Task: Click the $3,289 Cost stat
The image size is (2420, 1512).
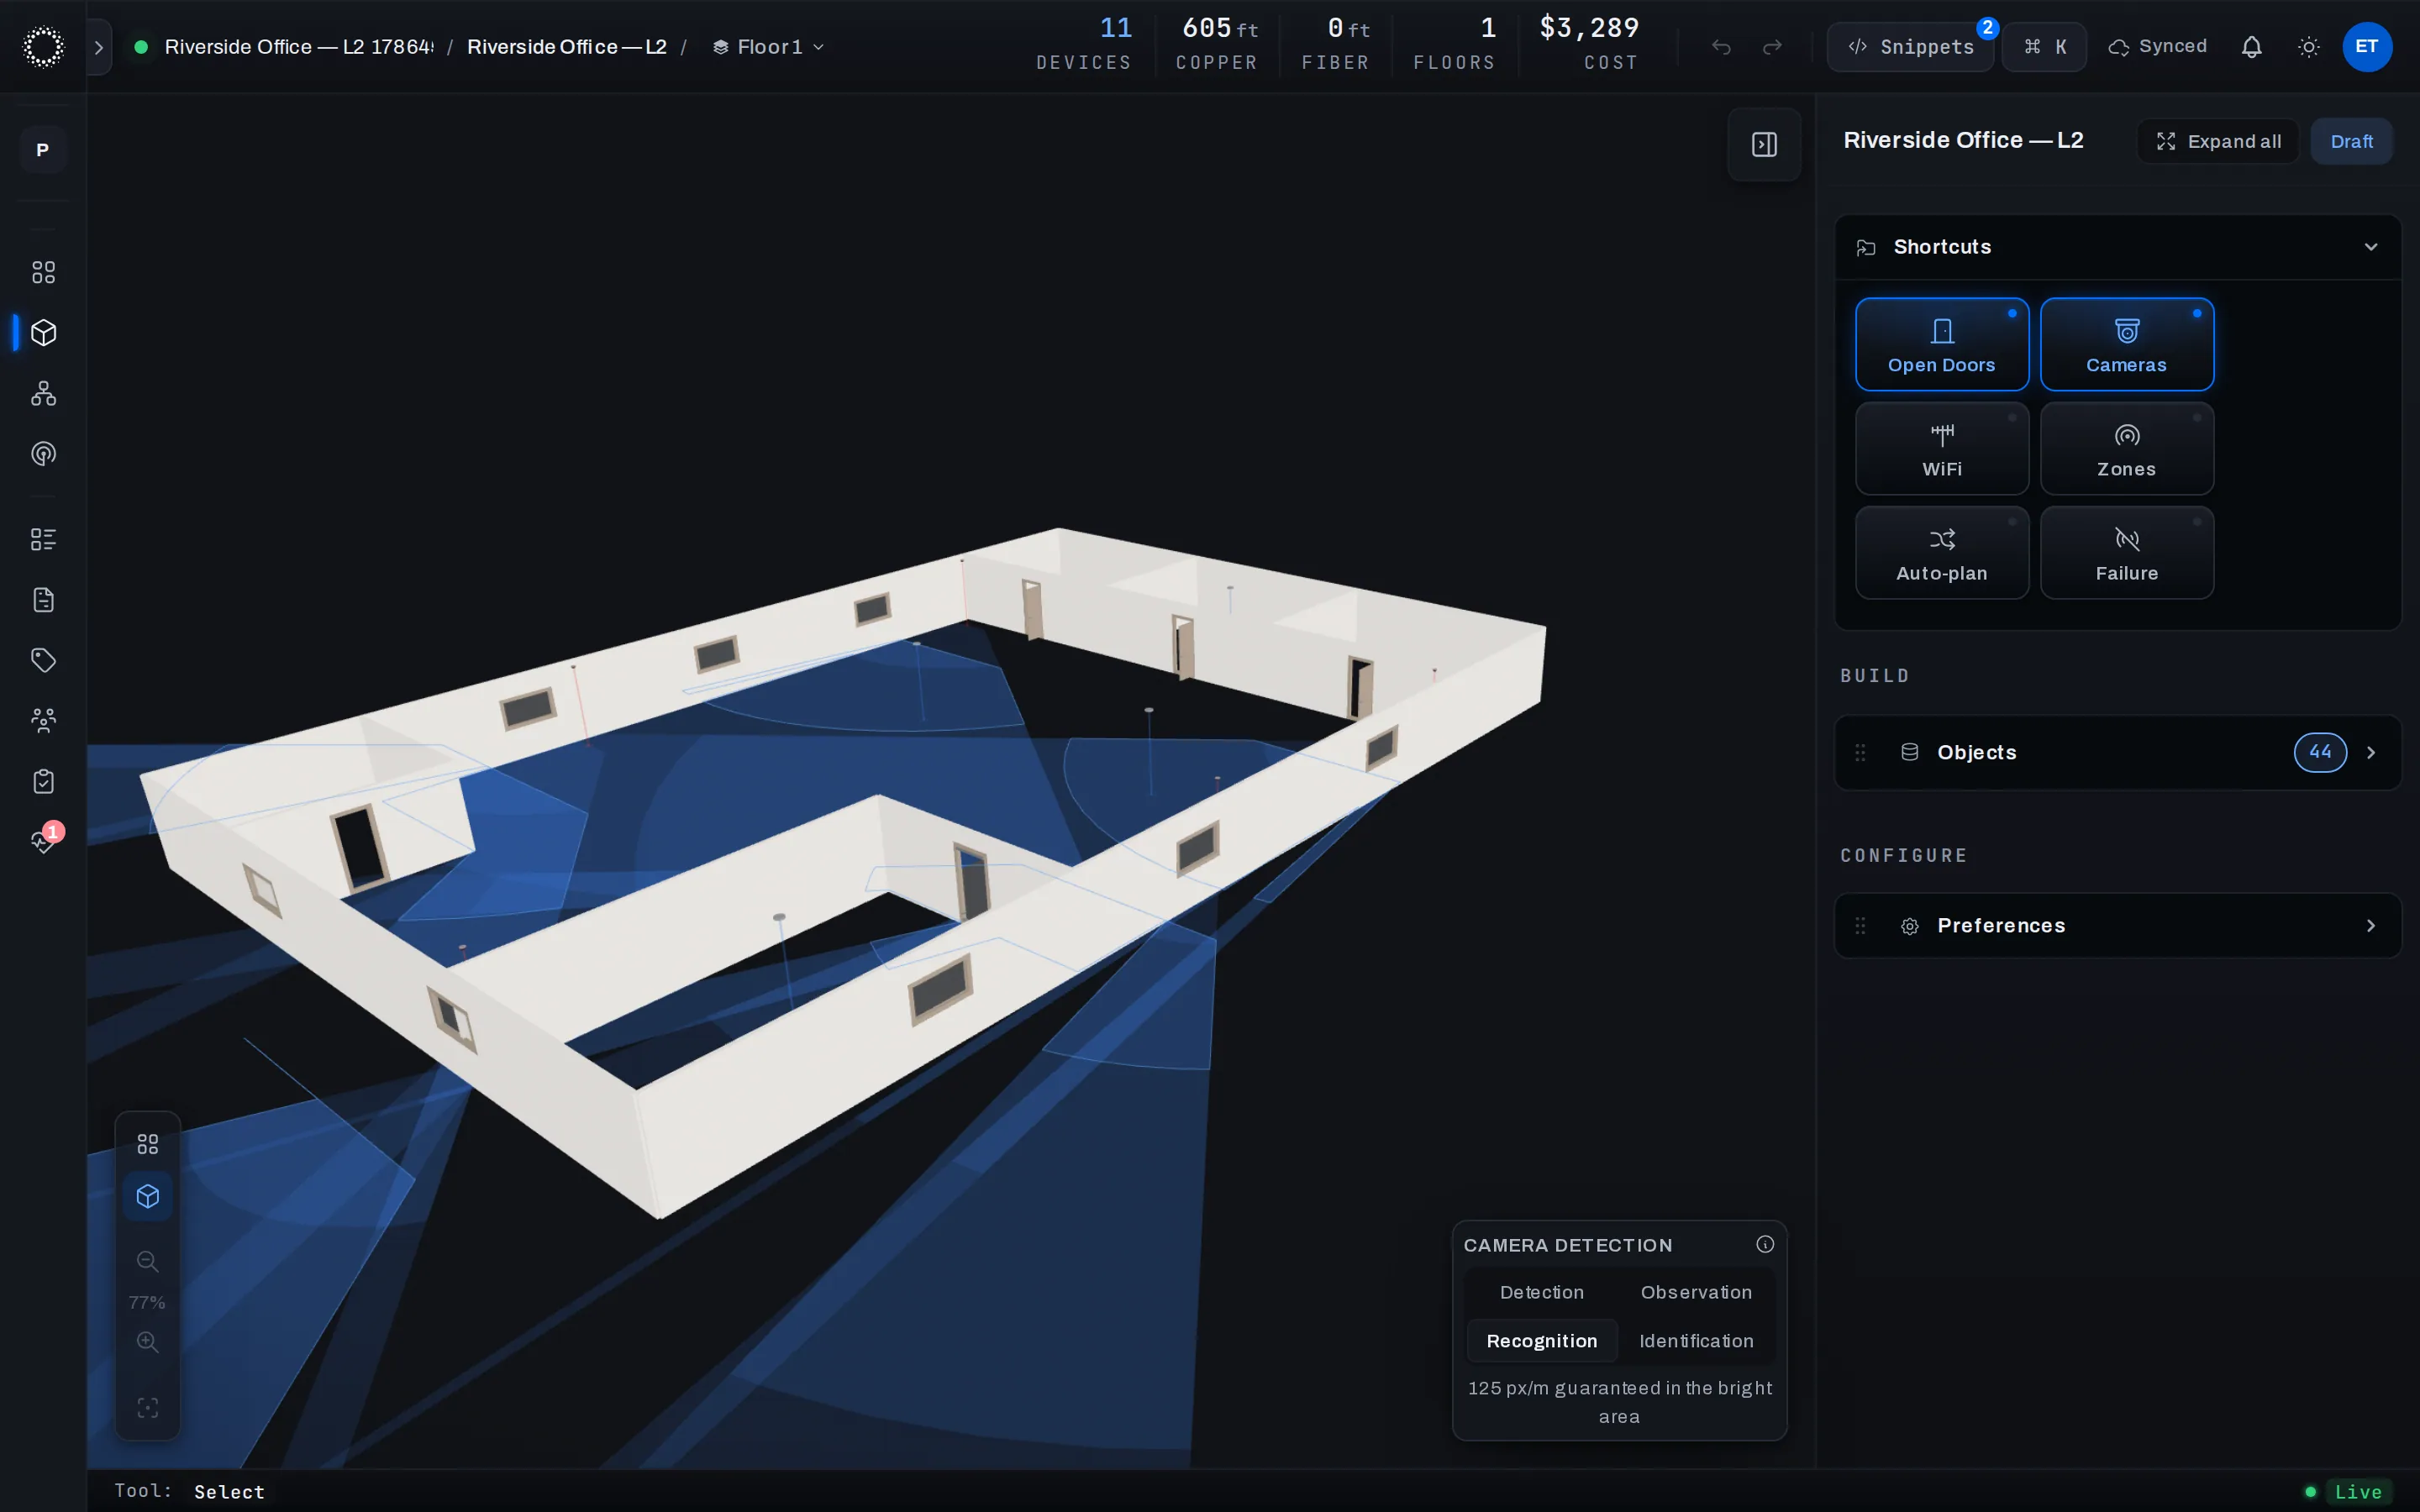Action: (1590, 44)
